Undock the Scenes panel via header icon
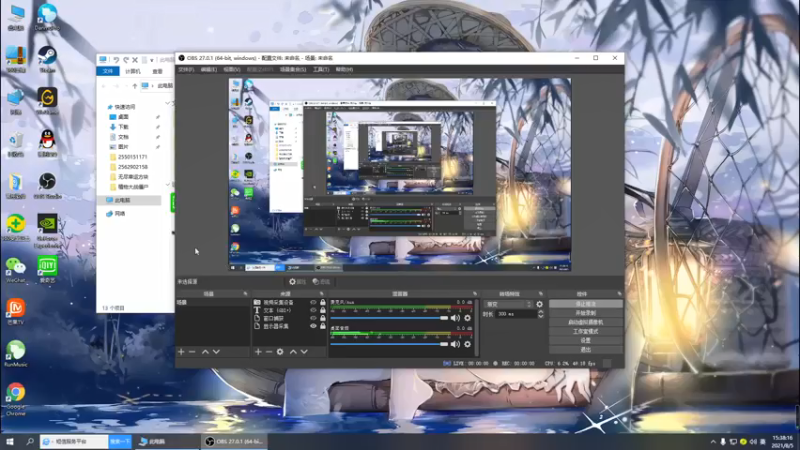 click(245, 294)
